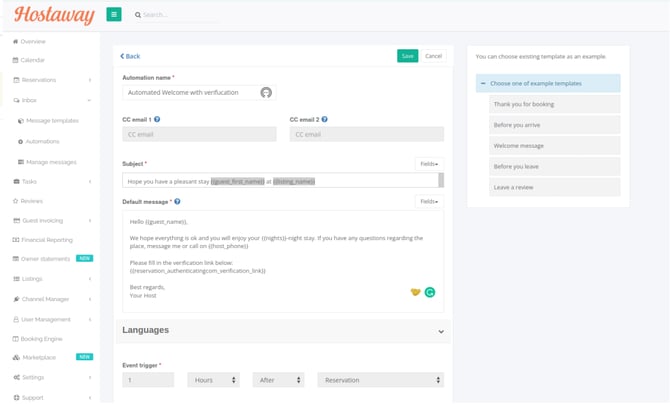Image resolution: width=670 pixels, height=404 pixels.
Task: Collapse the Choose one of example templates list
Action: coord(484,83)
